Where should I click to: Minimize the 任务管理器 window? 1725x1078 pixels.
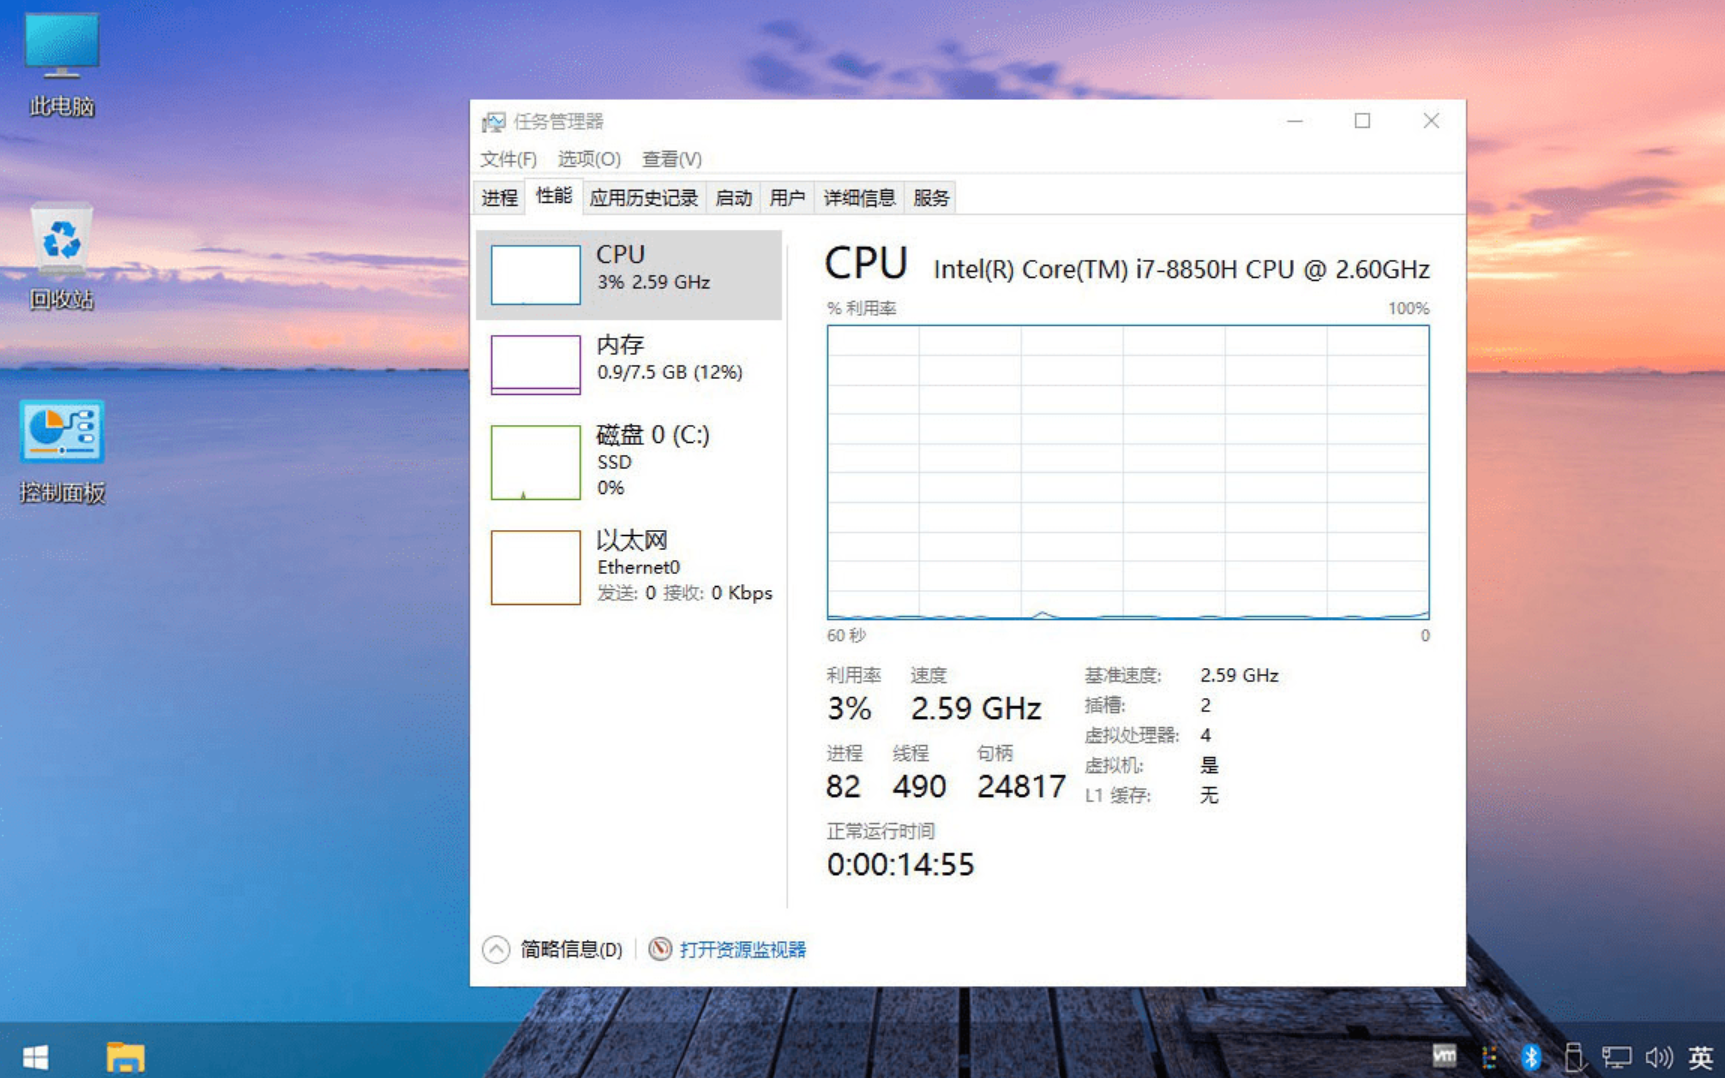[1295, 121]
